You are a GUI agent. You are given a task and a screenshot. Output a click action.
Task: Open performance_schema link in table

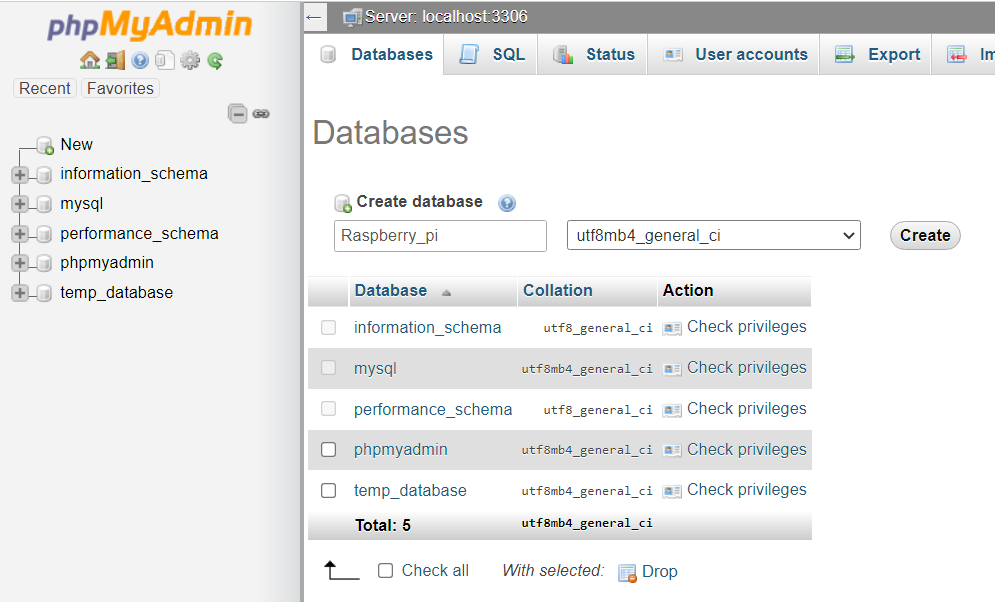point(433,409)
